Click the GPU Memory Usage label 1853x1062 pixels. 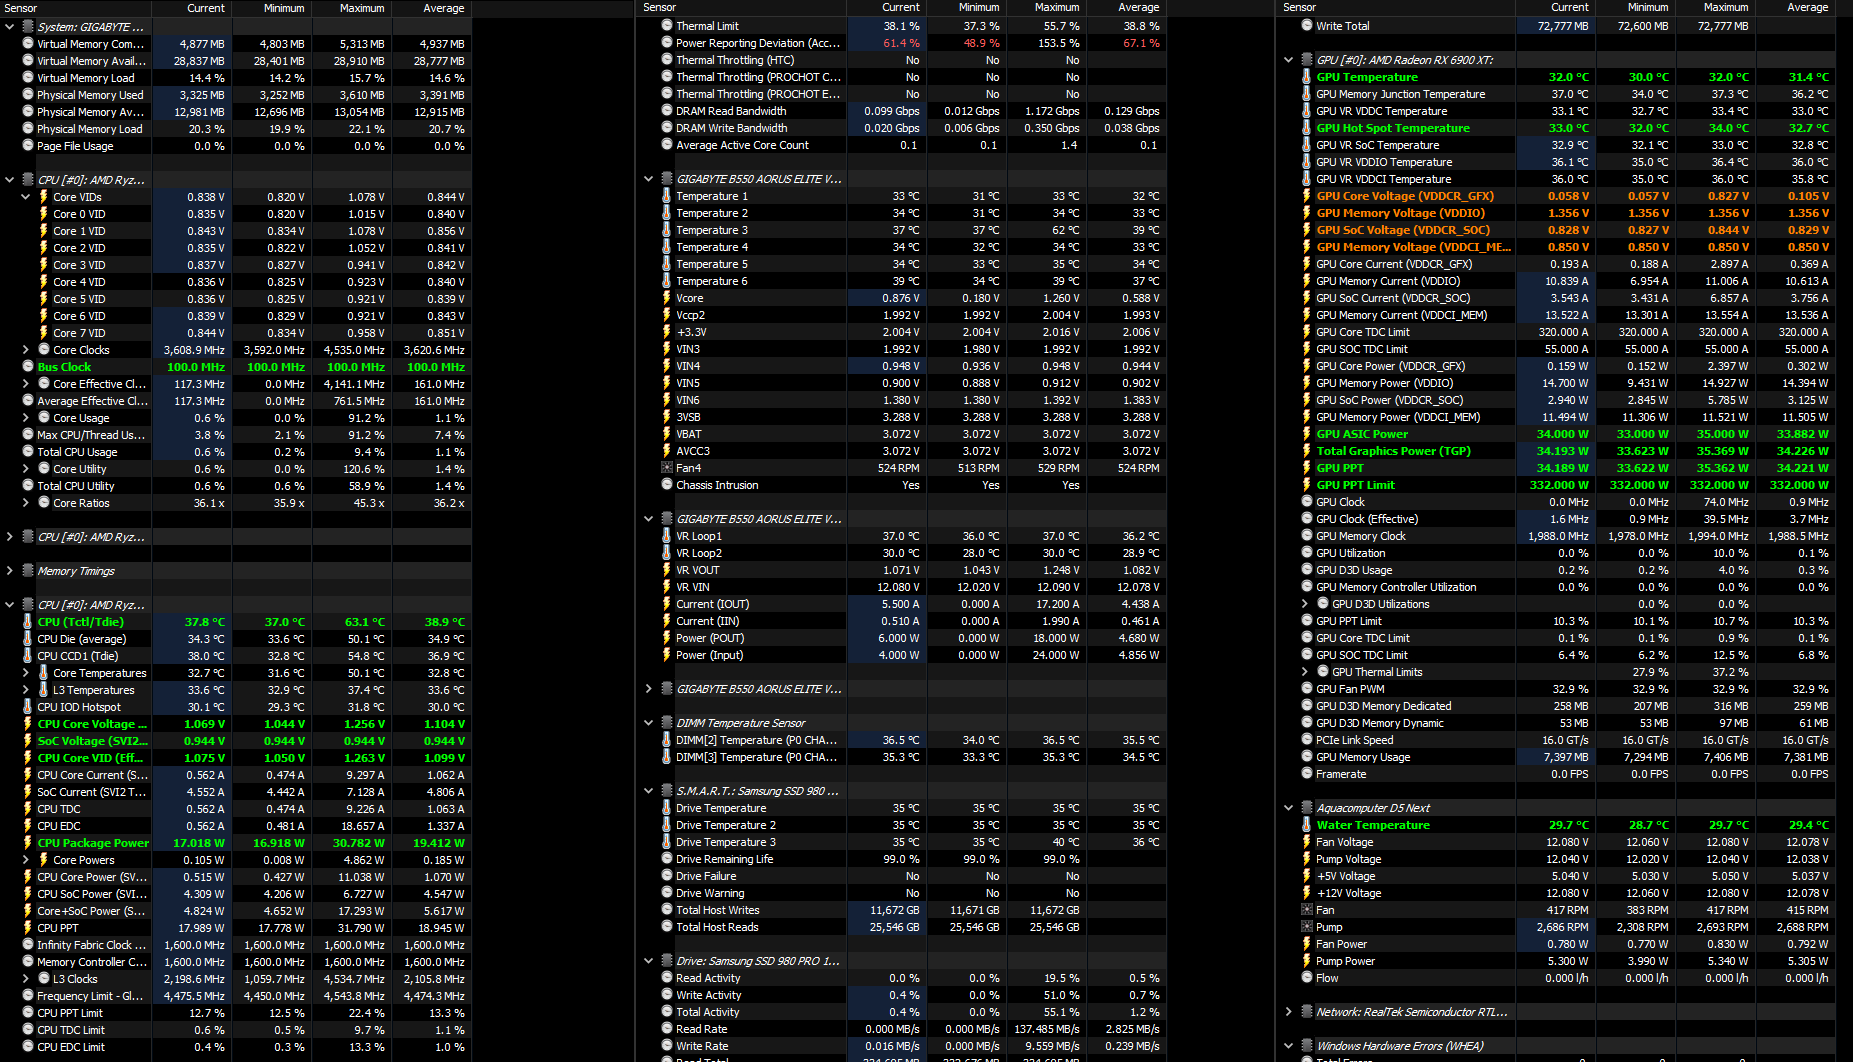click(1363, 757)
